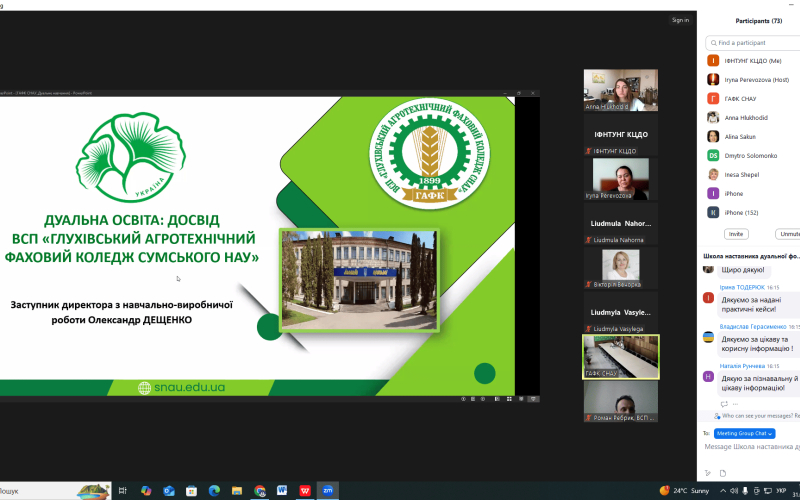Screen dimensions: 800x500
Task: Select Dmytro Solomonko in the participants list
Action: [753, 156]
